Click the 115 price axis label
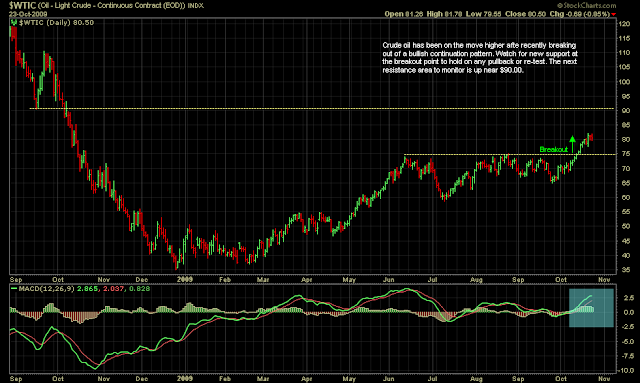This screenshot has width=640, height=383. pyautogui.click(x=624, y=38)
